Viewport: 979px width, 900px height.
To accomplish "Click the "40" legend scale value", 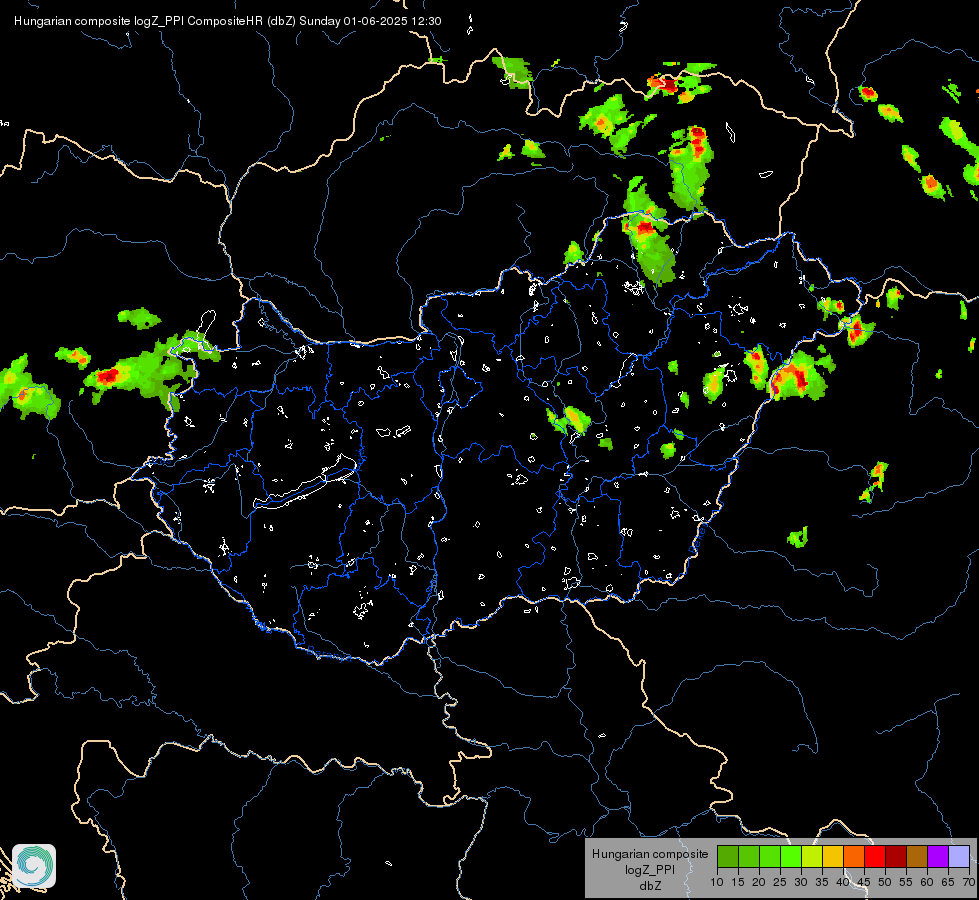I will click(843, 883).
